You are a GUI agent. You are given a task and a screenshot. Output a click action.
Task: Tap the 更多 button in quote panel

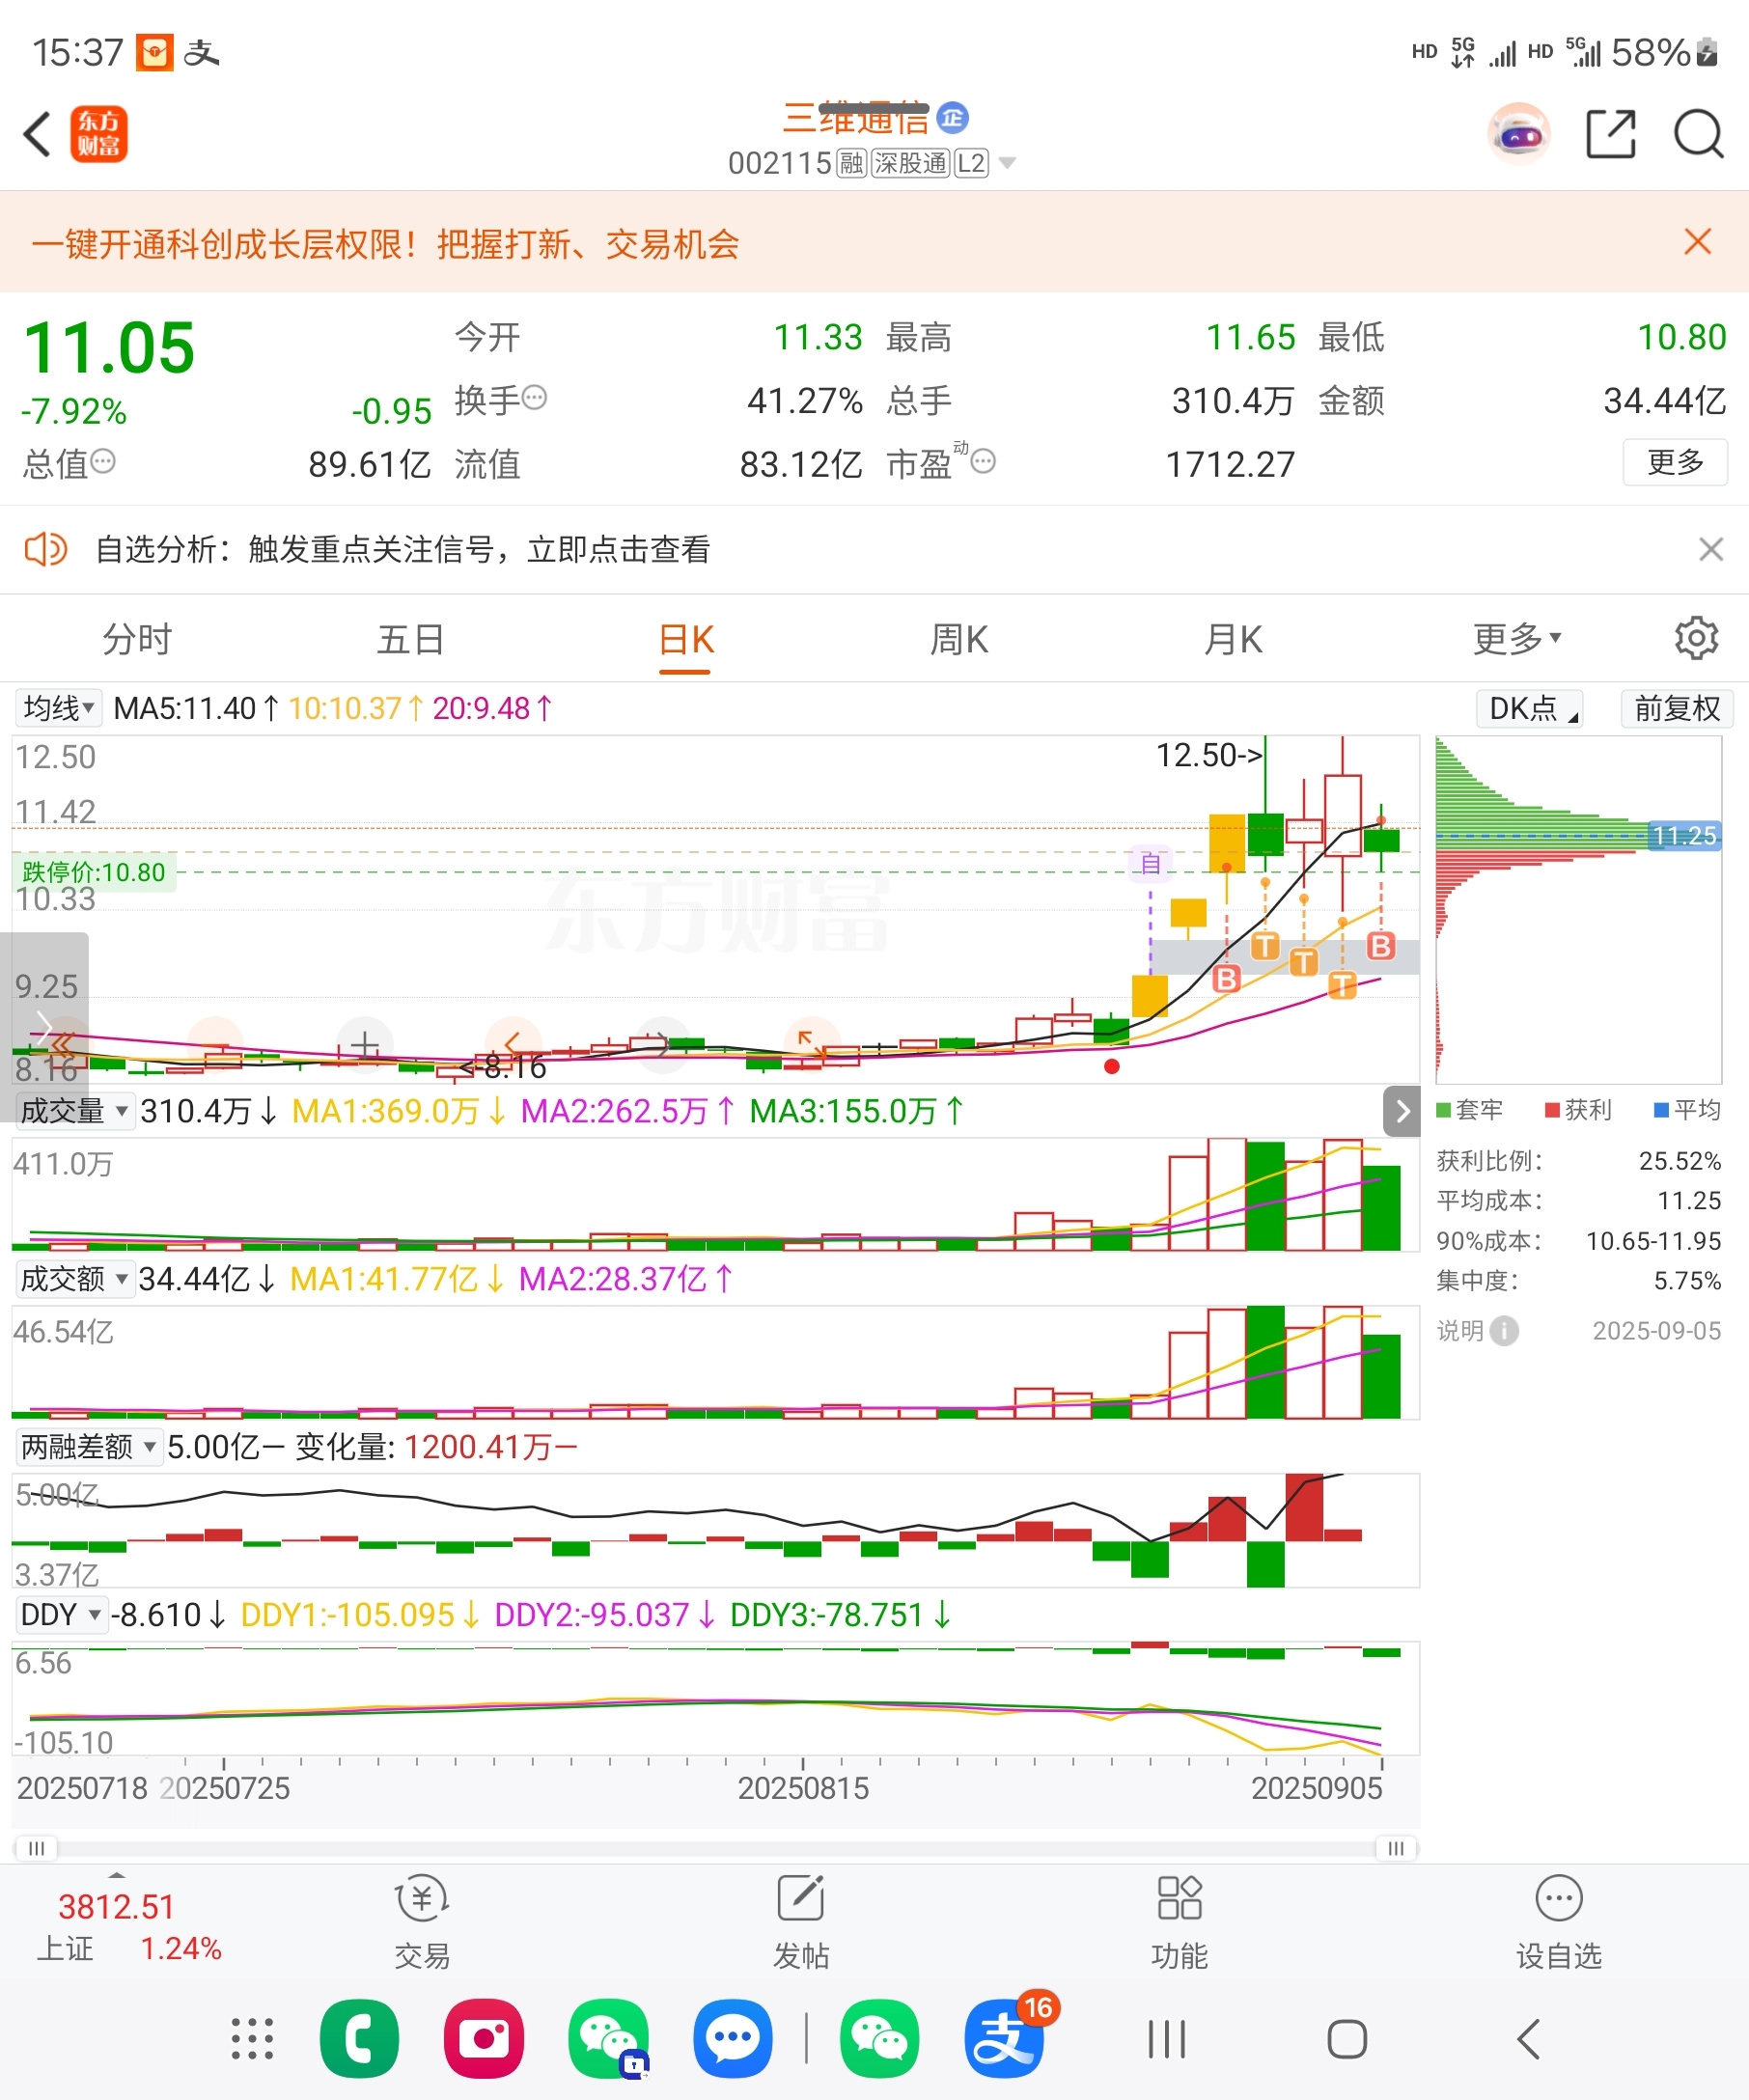(x=1675, y=462)
